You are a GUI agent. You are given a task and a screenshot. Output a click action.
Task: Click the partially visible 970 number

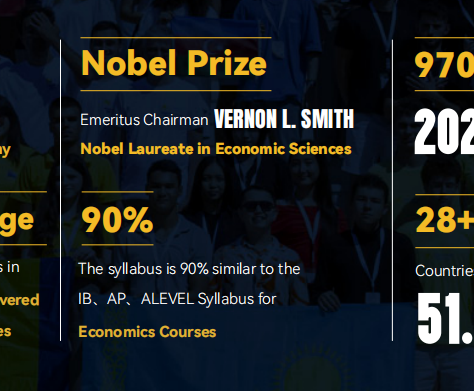[444, 64]
